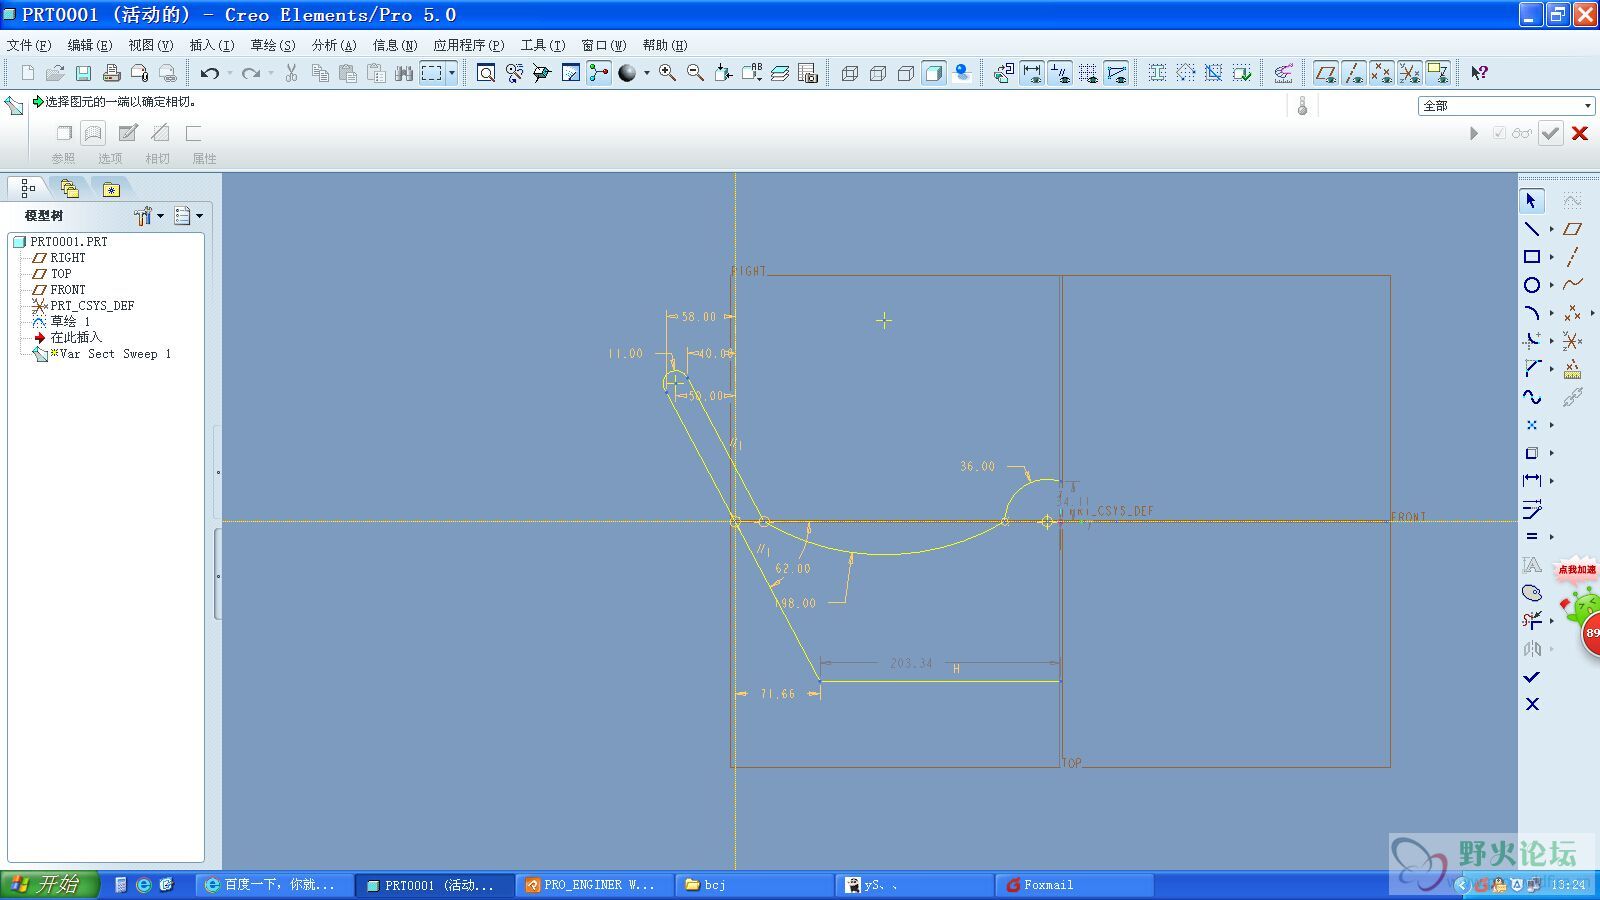Open the 工具(T) menu

tap(543, 45)
